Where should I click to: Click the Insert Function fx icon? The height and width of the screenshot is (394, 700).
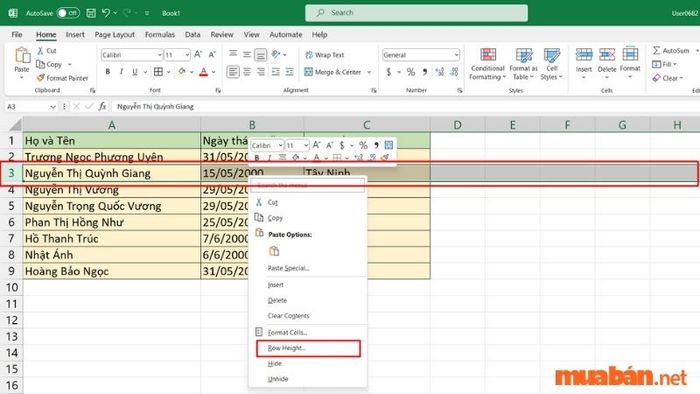[102, 106]
